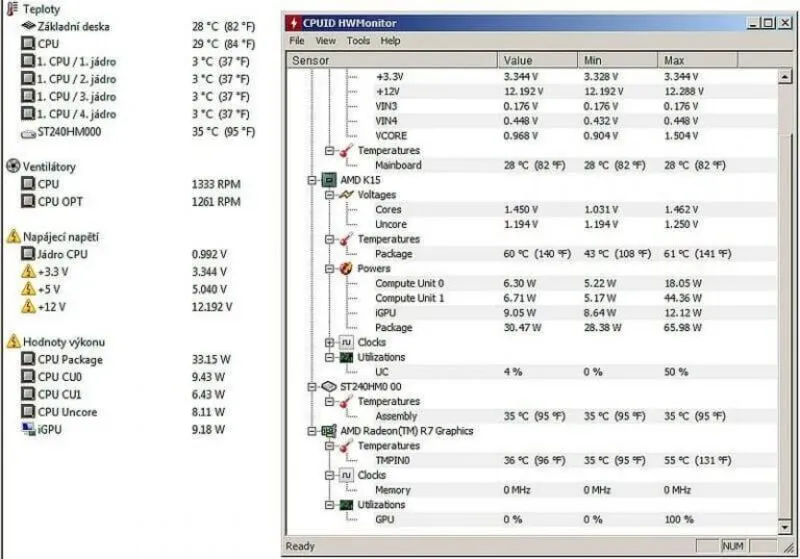Click the Ventilátory fan icon
Image resolution: width=800 pixels, height=559 pixels.
pyautogui.click(x=13, y=166)
